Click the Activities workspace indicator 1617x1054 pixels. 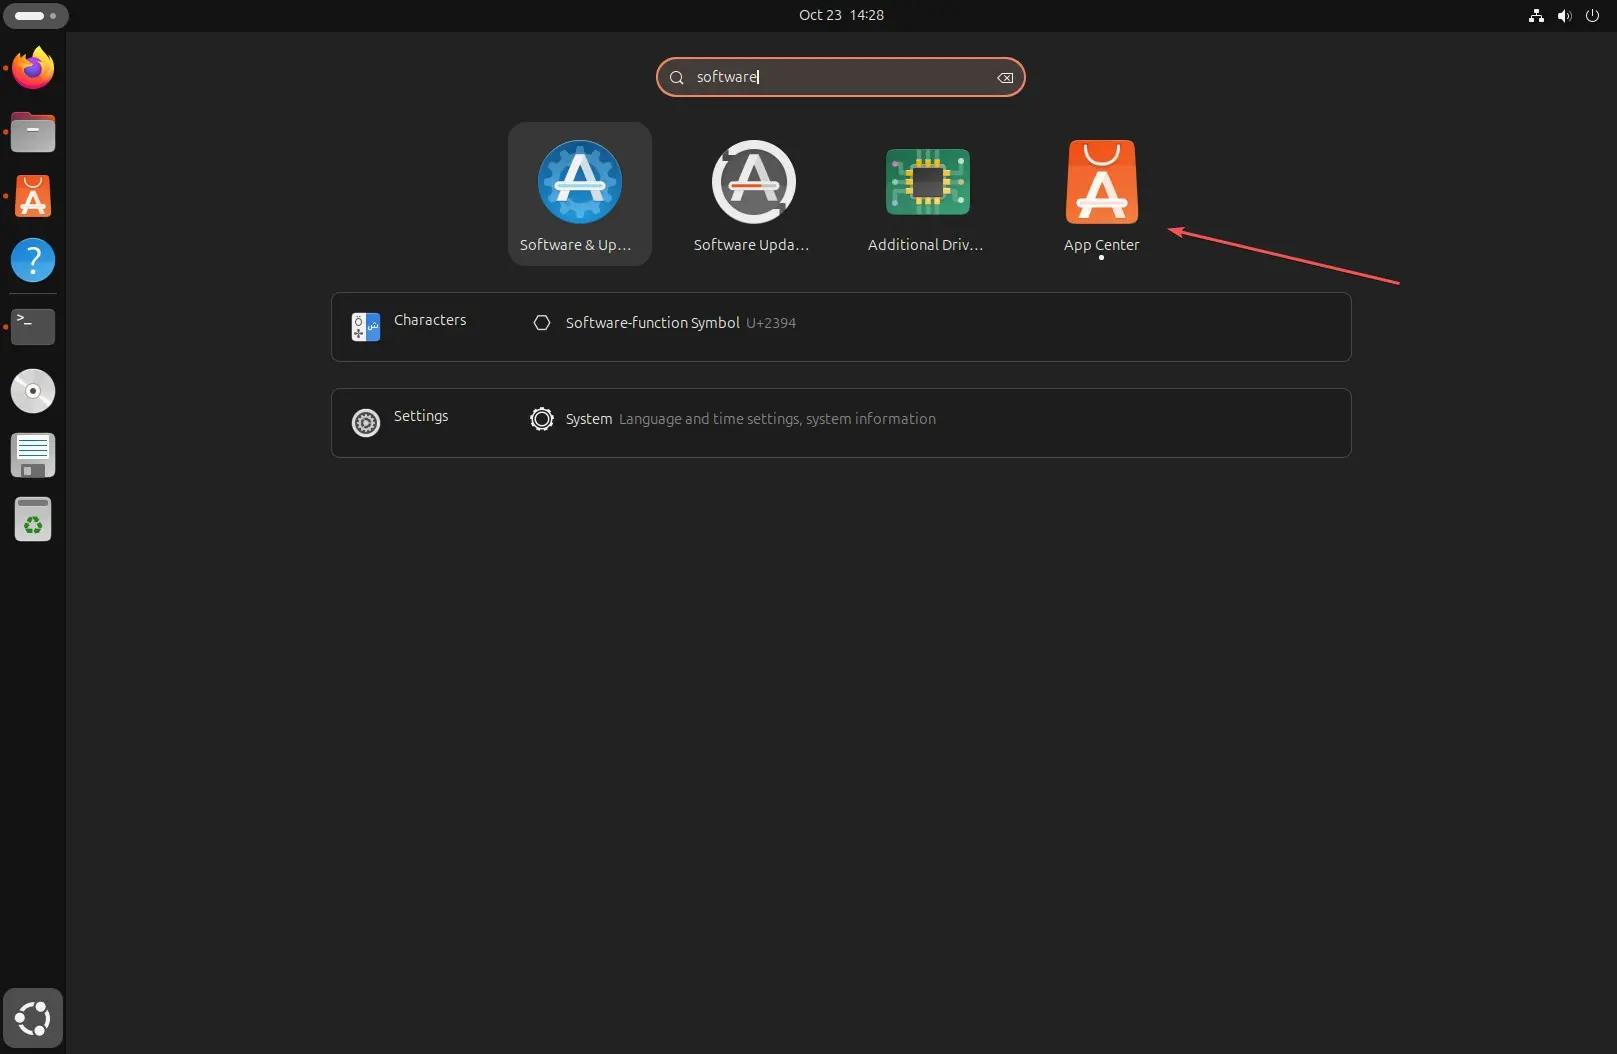click(x=36, y=16)
